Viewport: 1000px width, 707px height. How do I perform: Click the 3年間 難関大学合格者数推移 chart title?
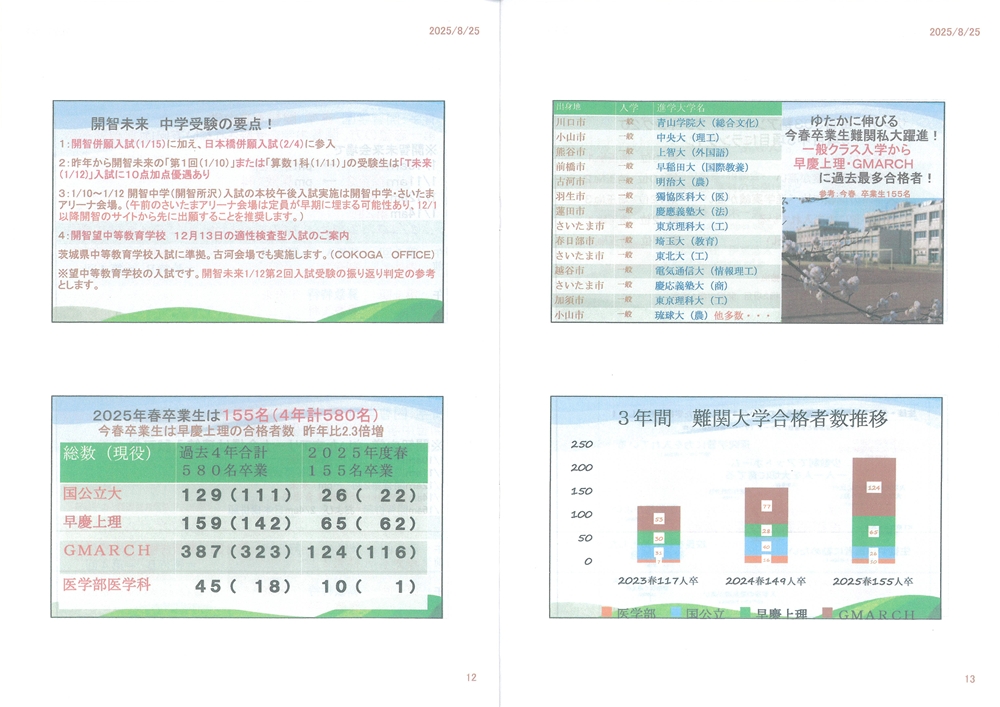coord(753,419)
